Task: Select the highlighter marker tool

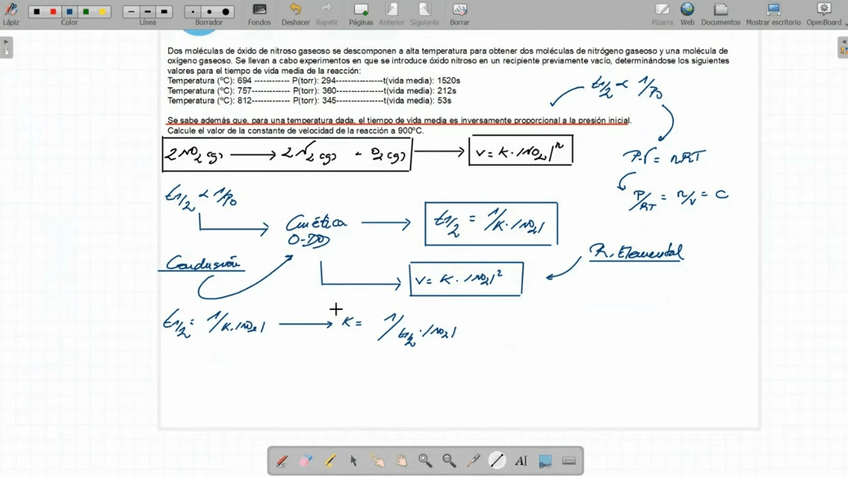Action: [x=329, y=461]
